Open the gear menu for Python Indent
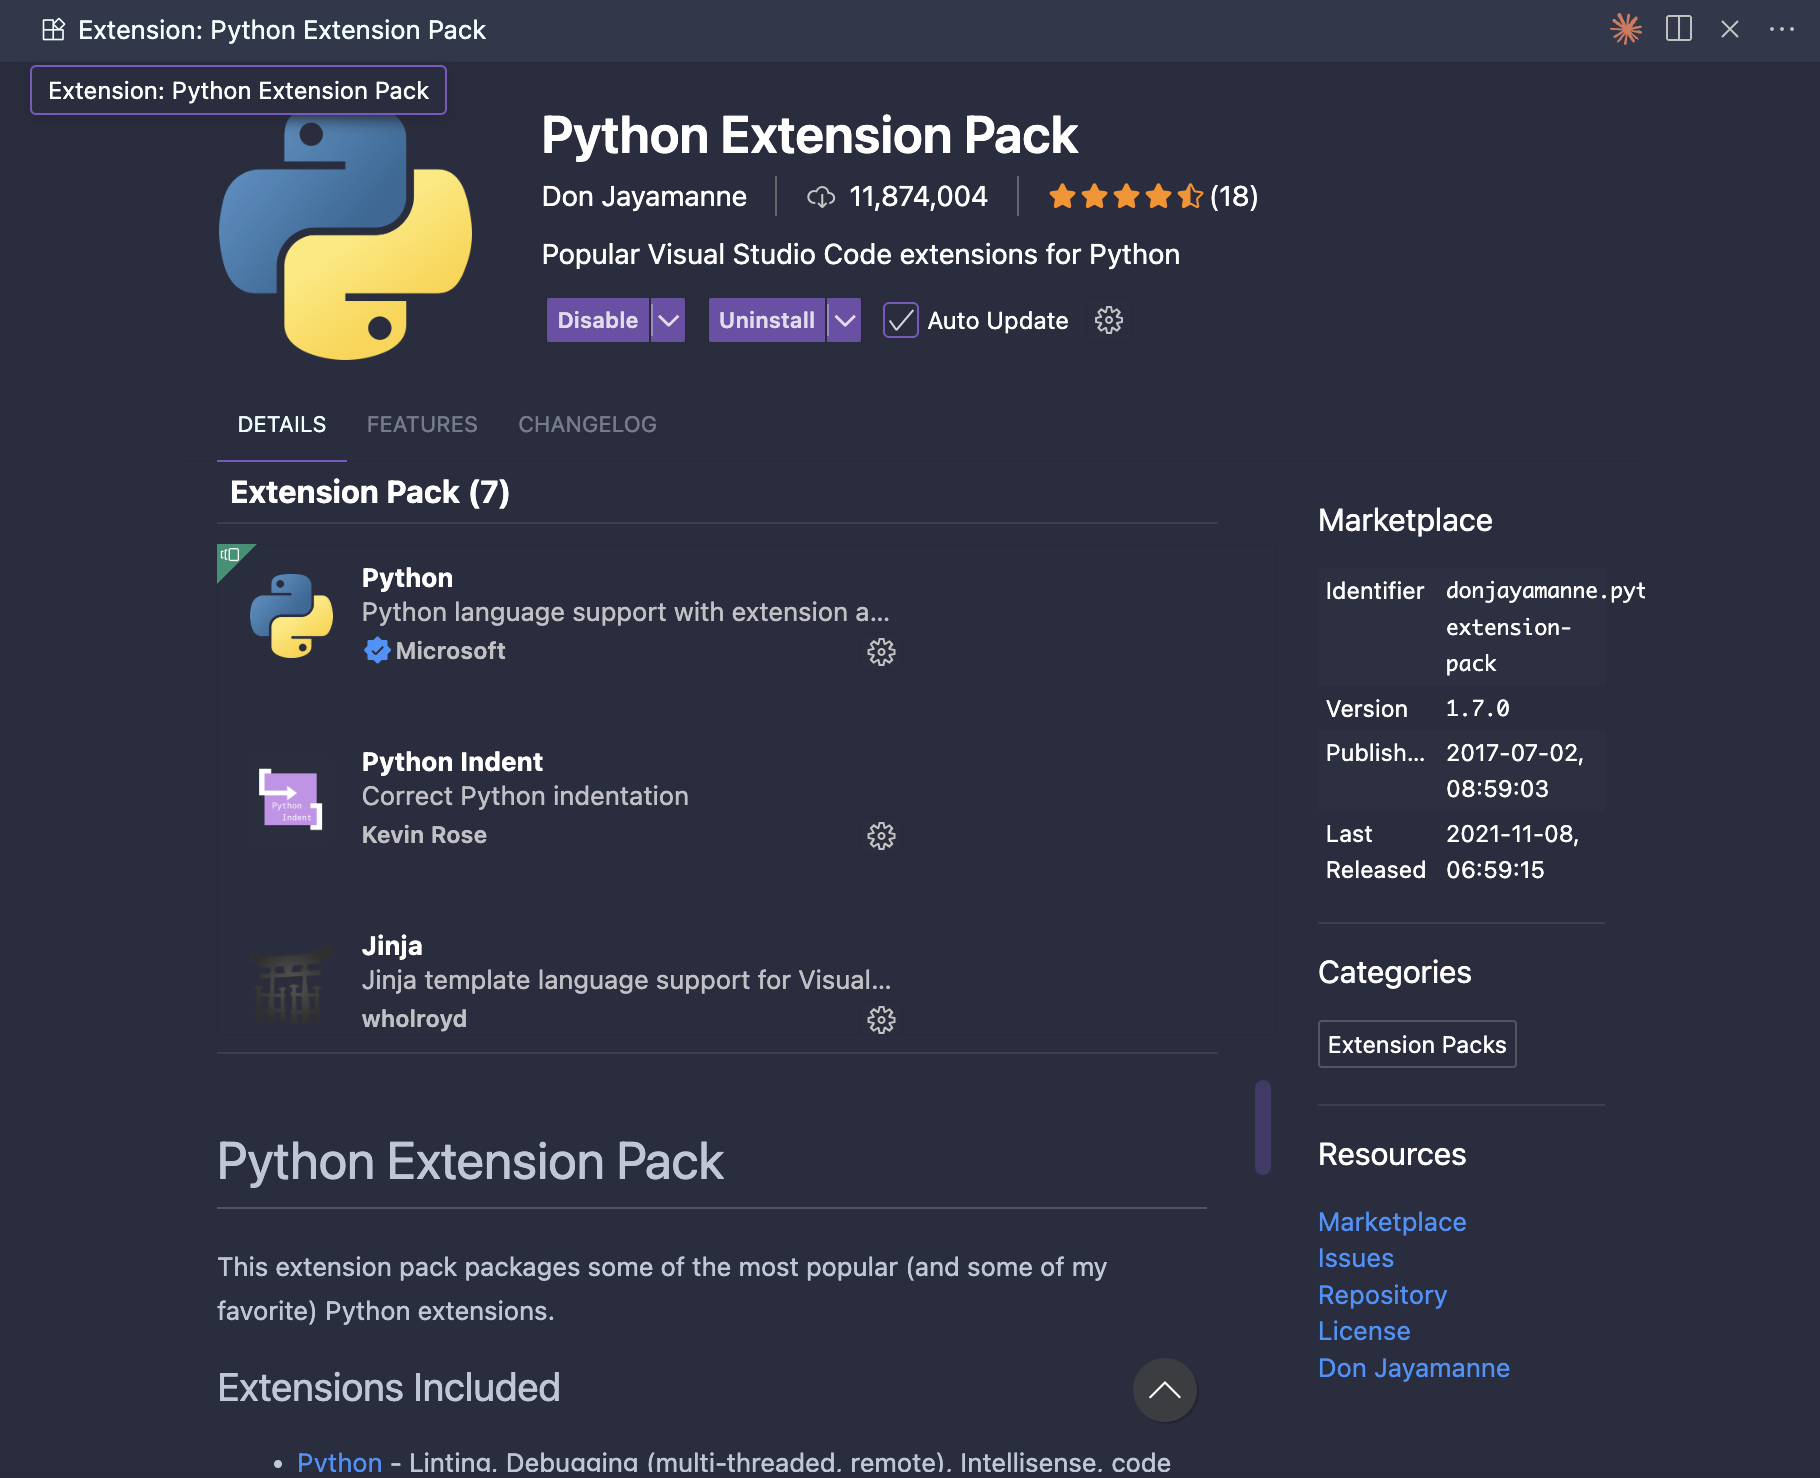 (x=881, y=836)
